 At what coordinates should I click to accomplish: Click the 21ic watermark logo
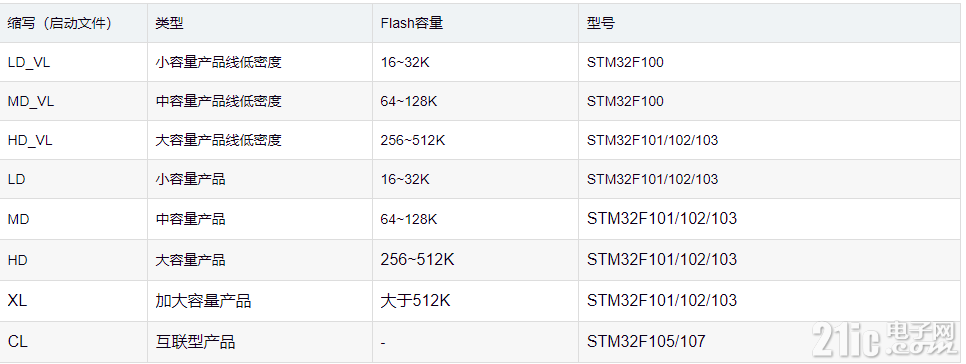[883, 339]
